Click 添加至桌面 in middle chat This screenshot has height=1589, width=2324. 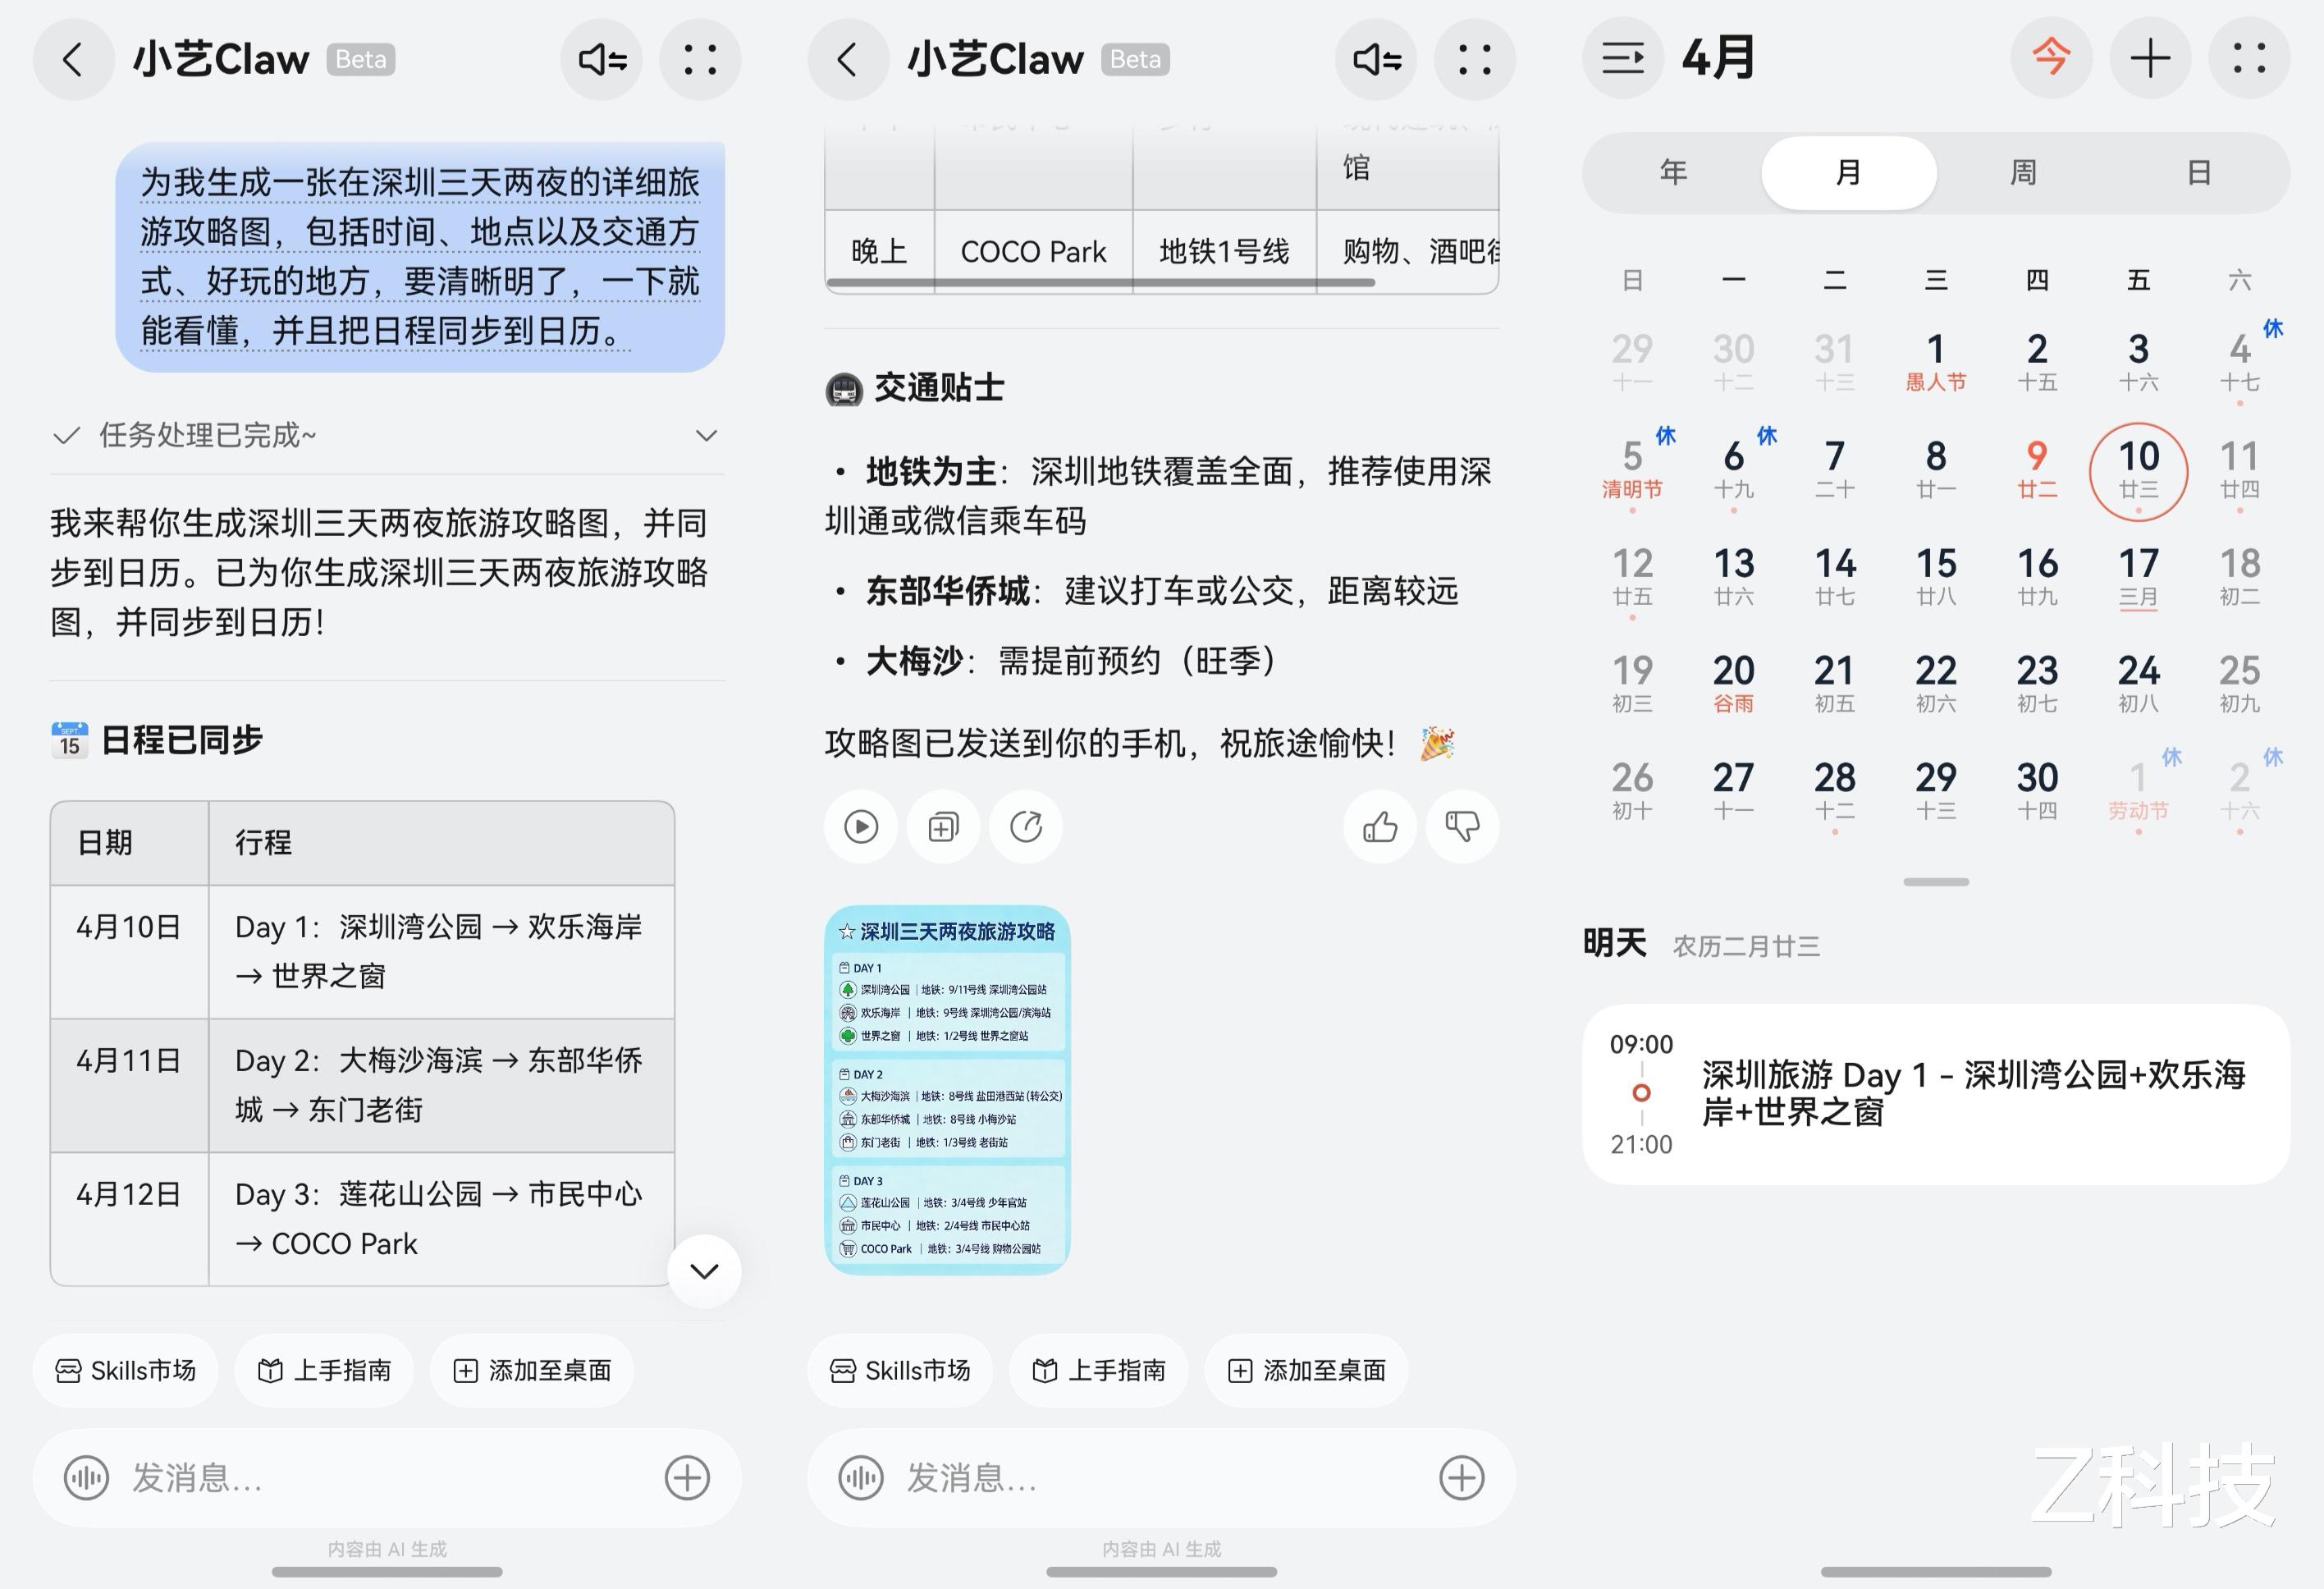1306,1370
